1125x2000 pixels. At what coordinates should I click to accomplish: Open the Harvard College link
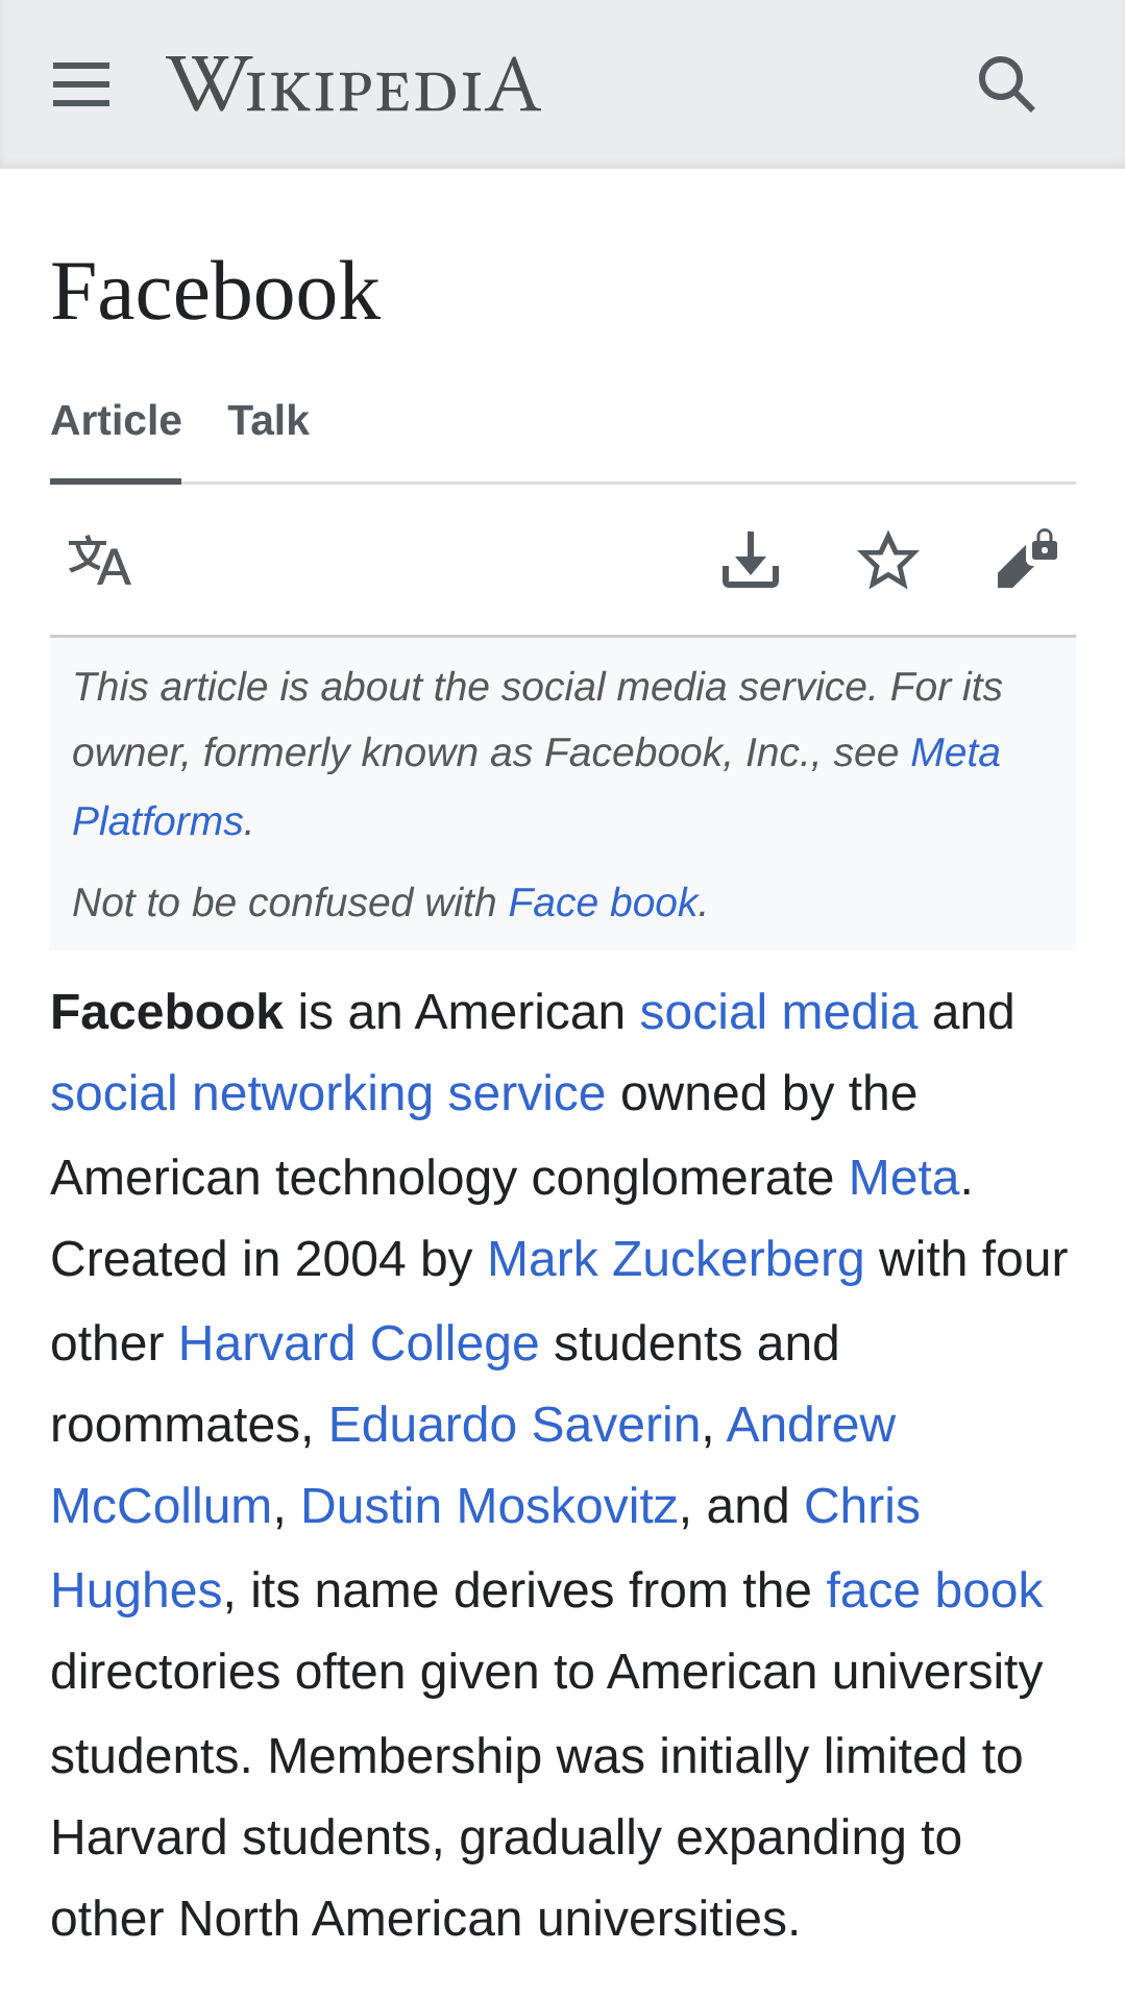point(359,1344)
